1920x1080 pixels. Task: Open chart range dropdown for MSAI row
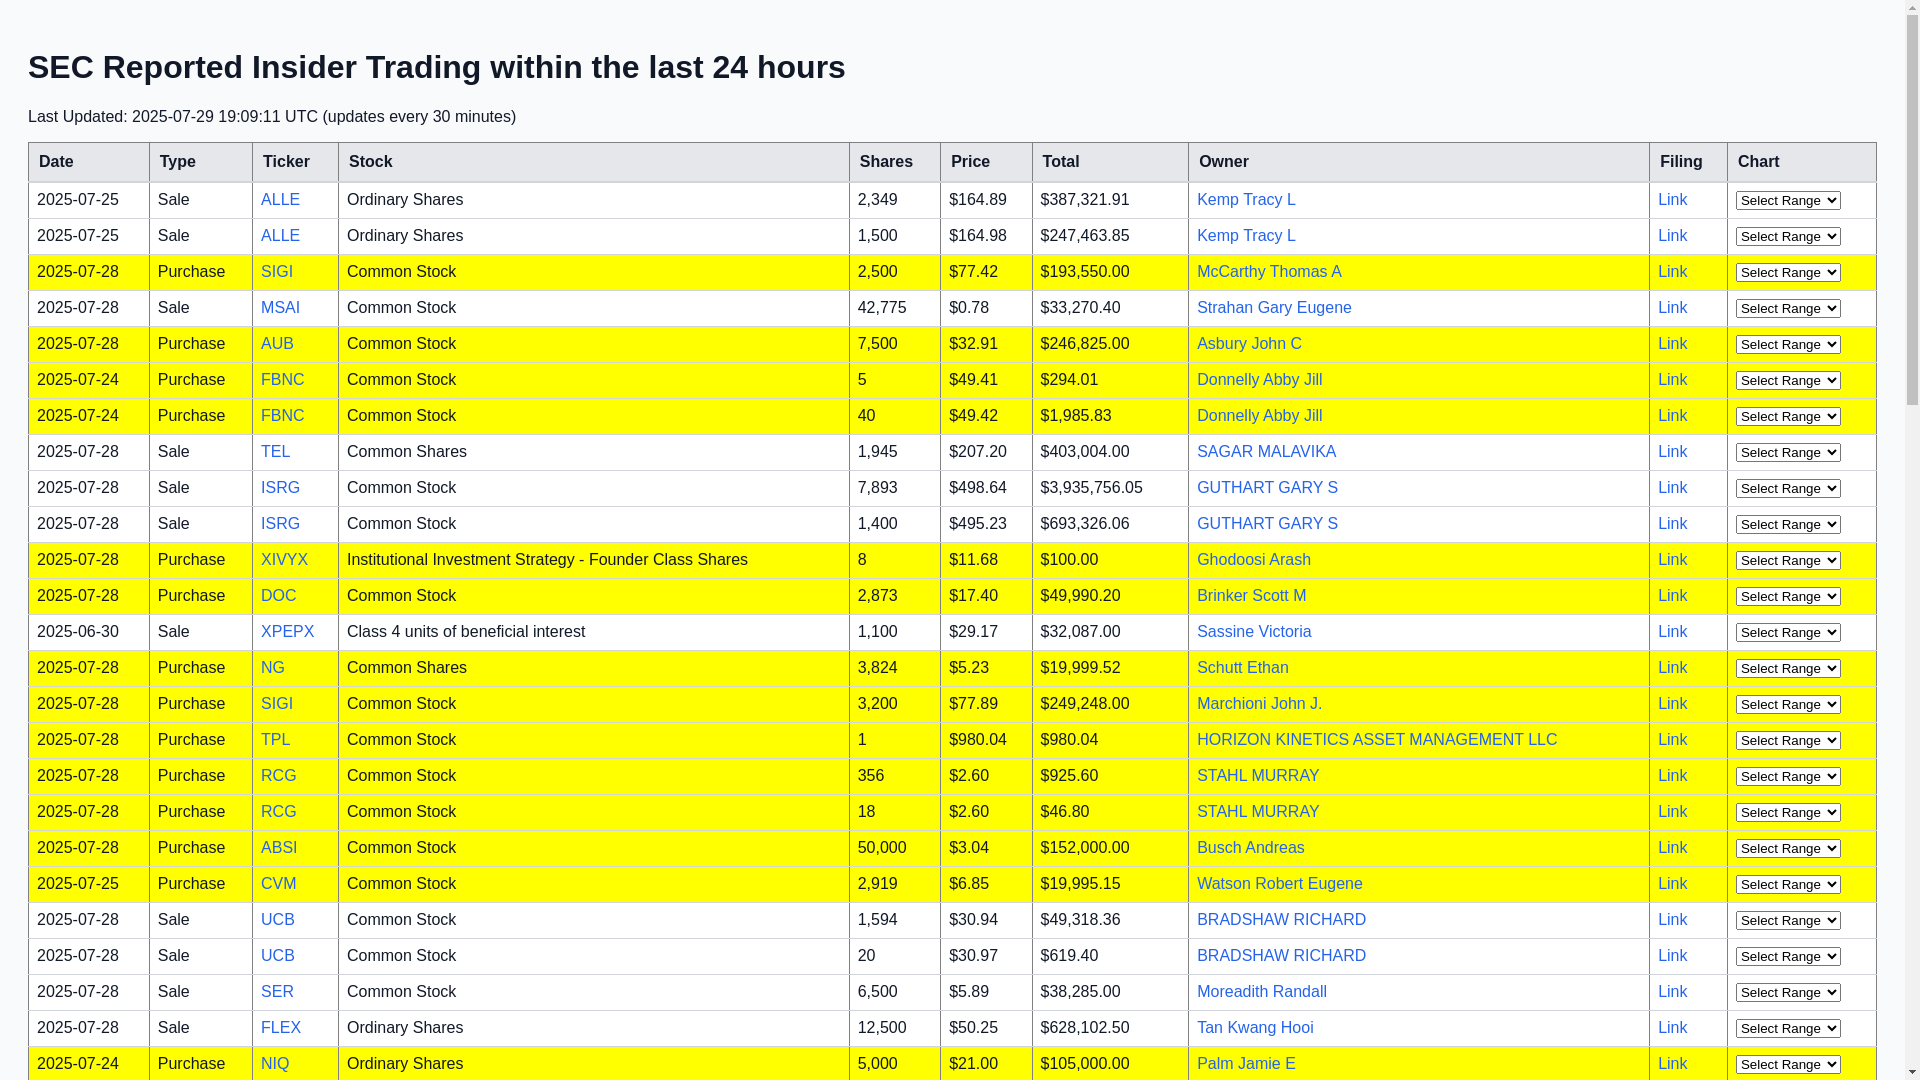[x=1788, y=308]
